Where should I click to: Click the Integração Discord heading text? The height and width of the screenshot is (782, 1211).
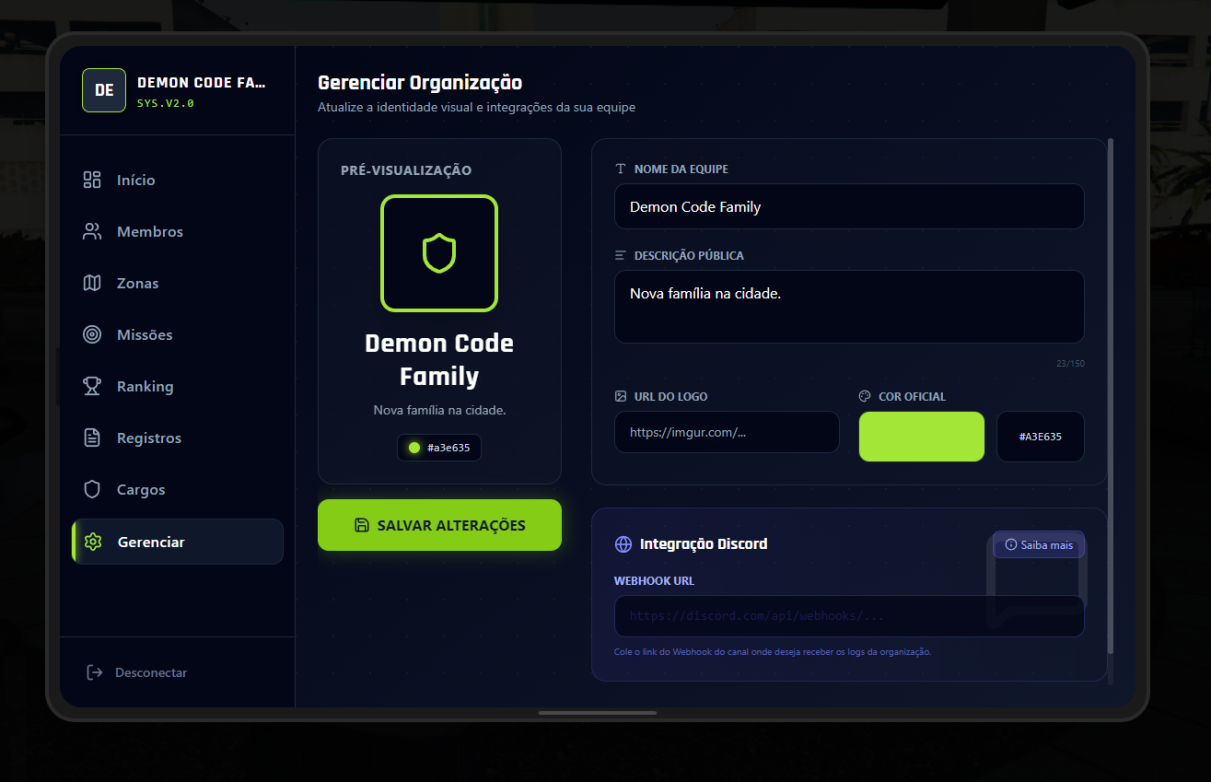(x=704, y=544)
